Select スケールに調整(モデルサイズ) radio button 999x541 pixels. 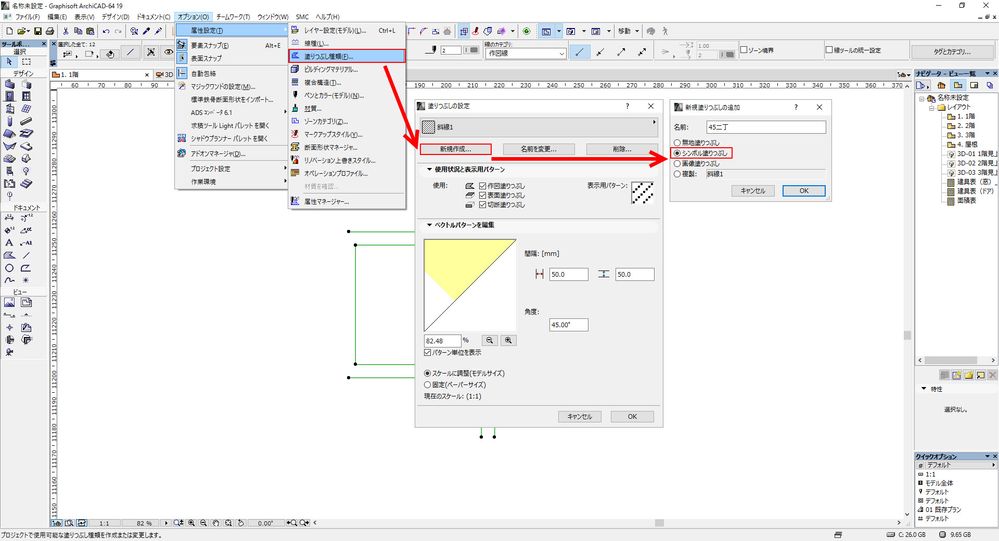428,373
